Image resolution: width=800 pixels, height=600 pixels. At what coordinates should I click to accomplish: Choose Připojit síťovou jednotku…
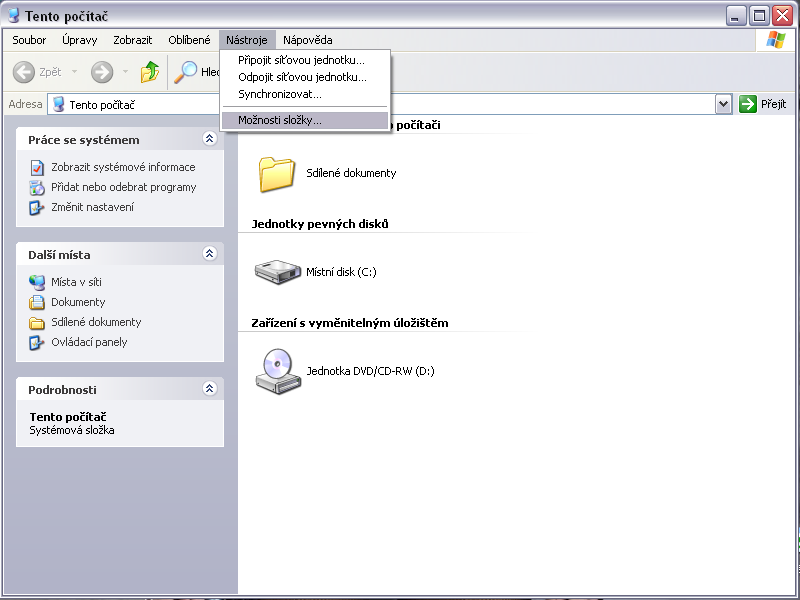[x=305, y=60]
